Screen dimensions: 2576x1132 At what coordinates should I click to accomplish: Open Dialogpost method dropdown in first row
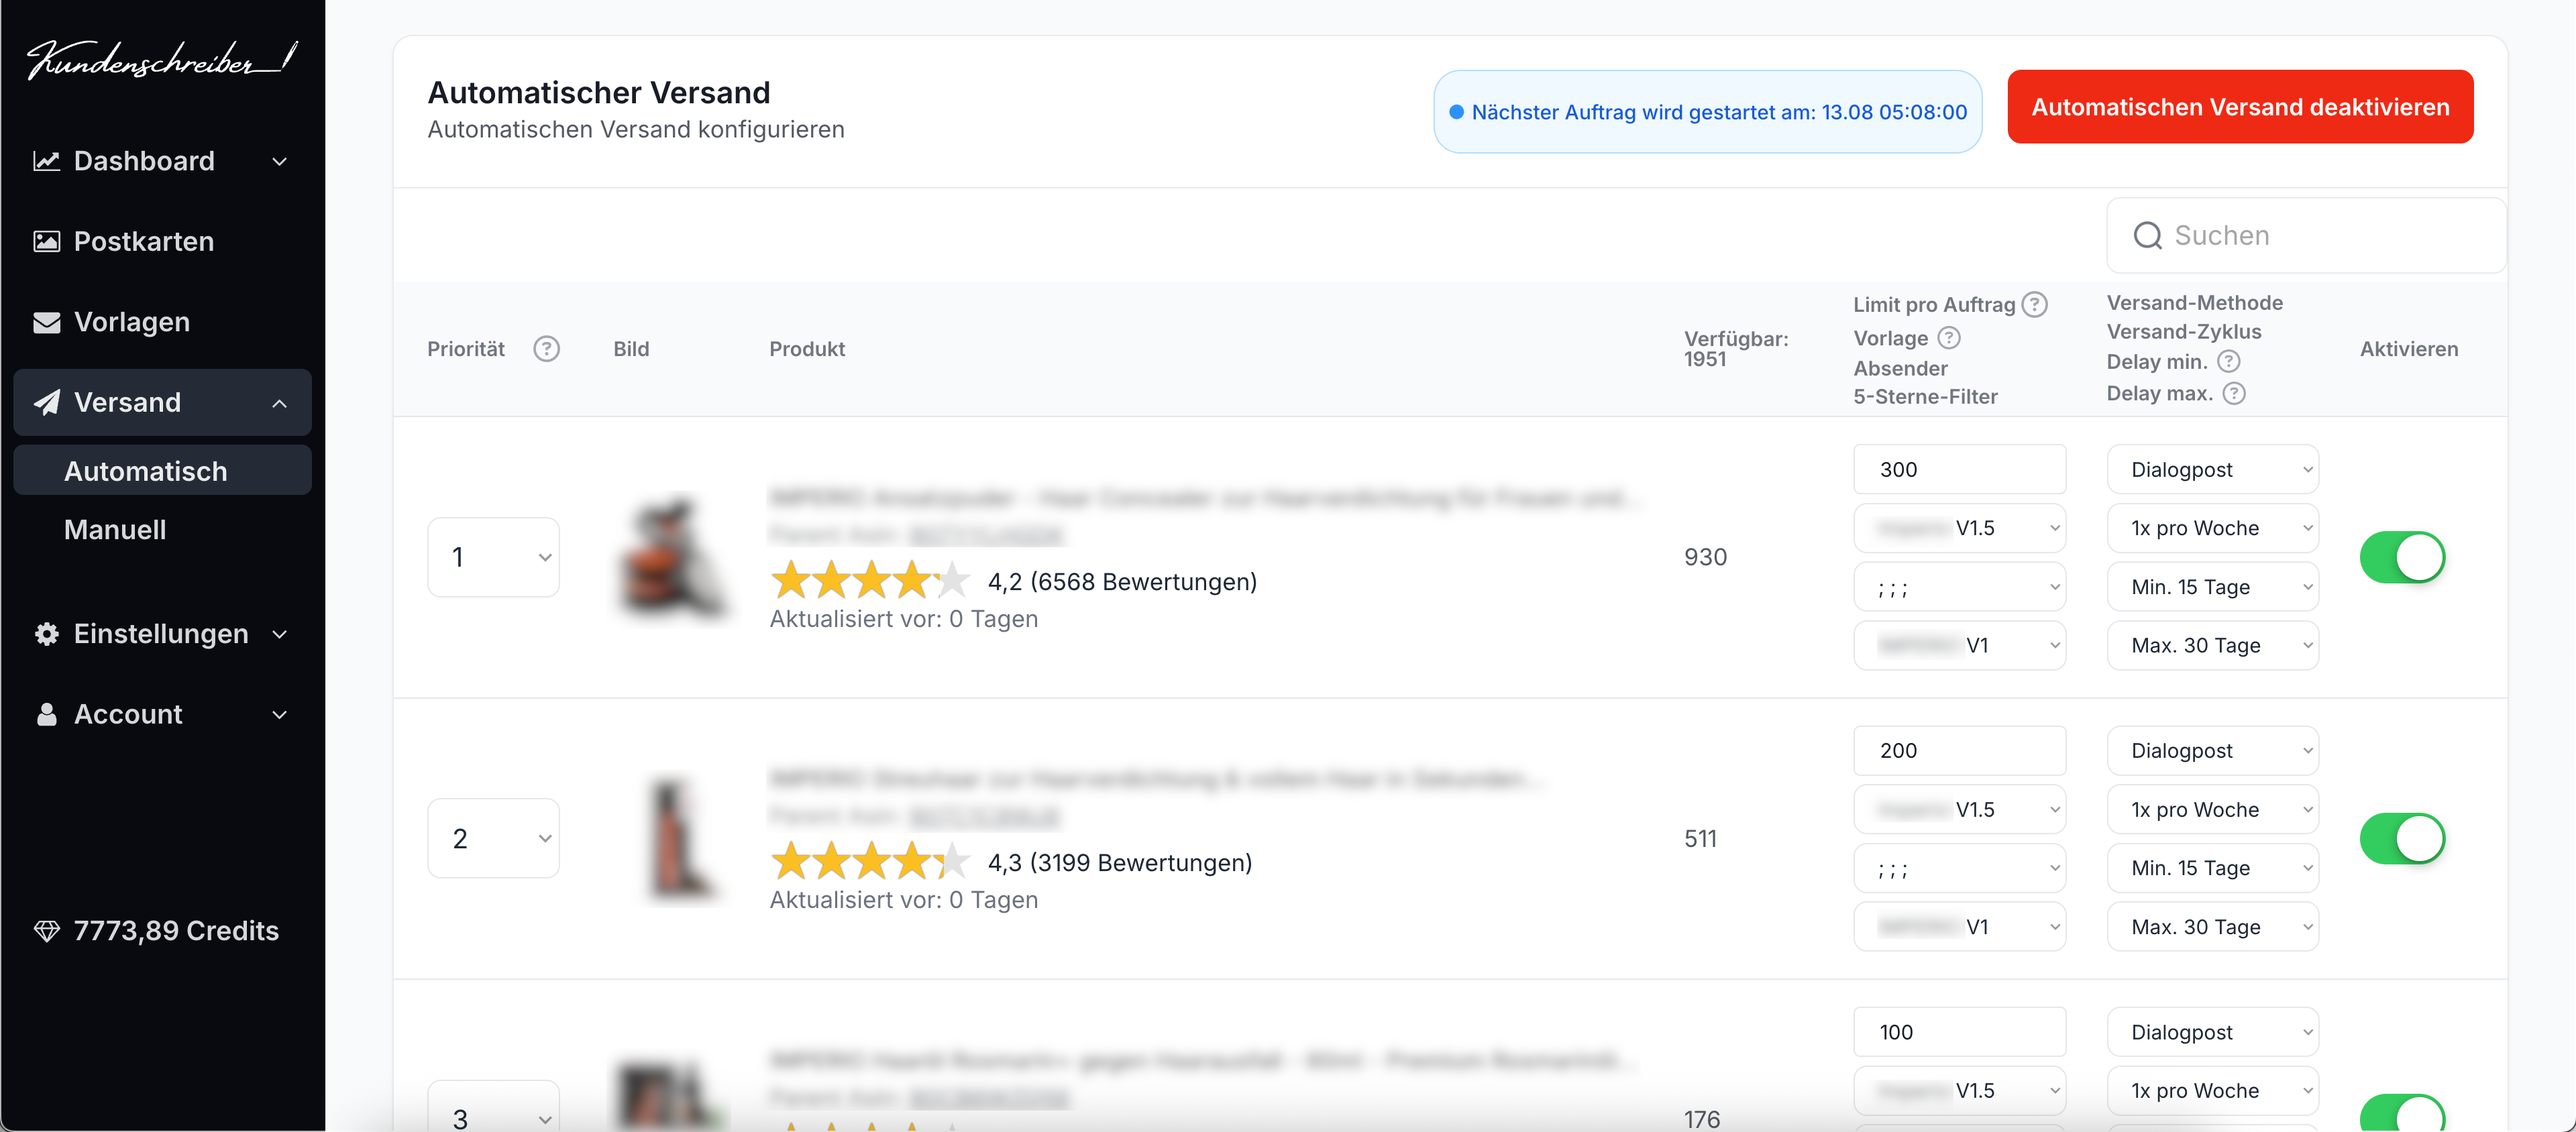coord(2212,469)
